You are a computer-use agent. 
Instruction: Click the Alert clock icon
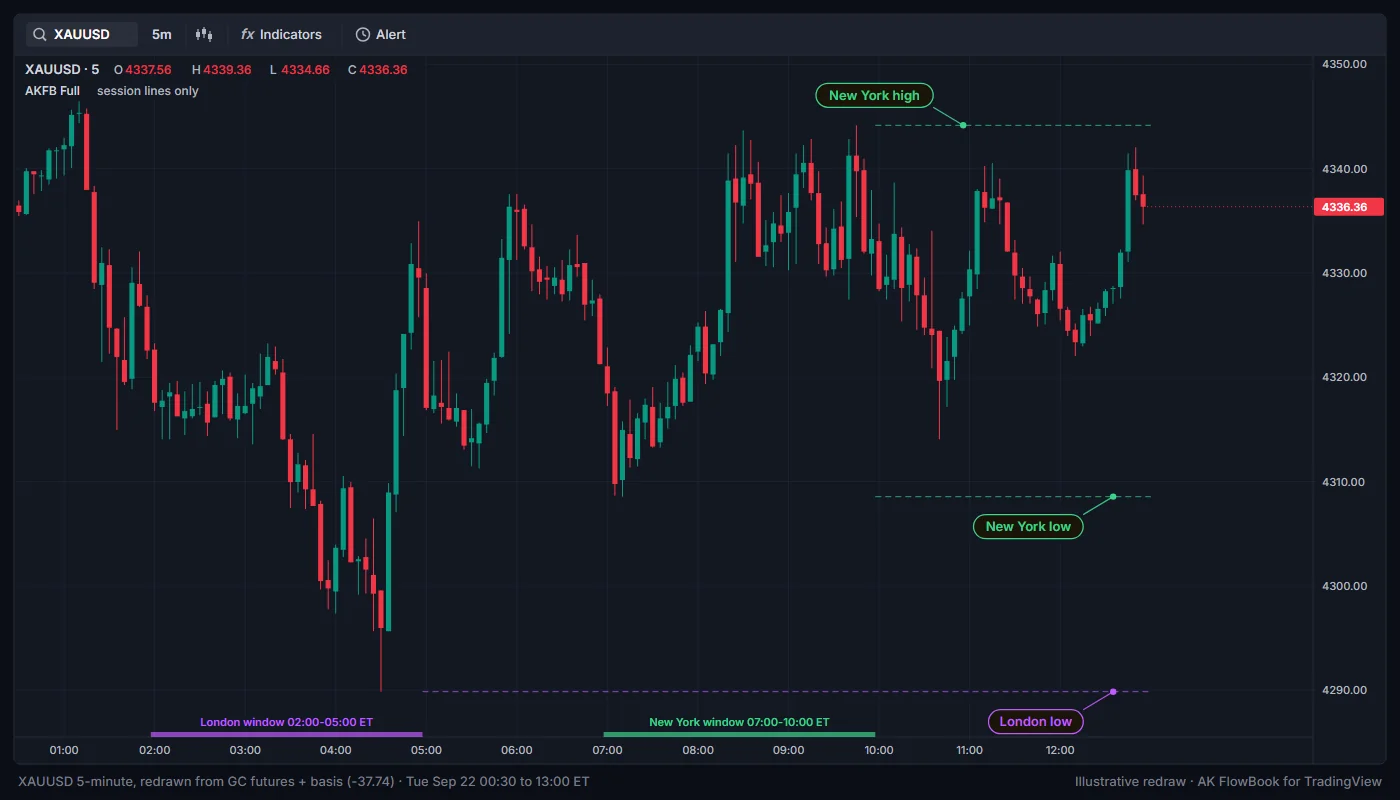(362, 34)
